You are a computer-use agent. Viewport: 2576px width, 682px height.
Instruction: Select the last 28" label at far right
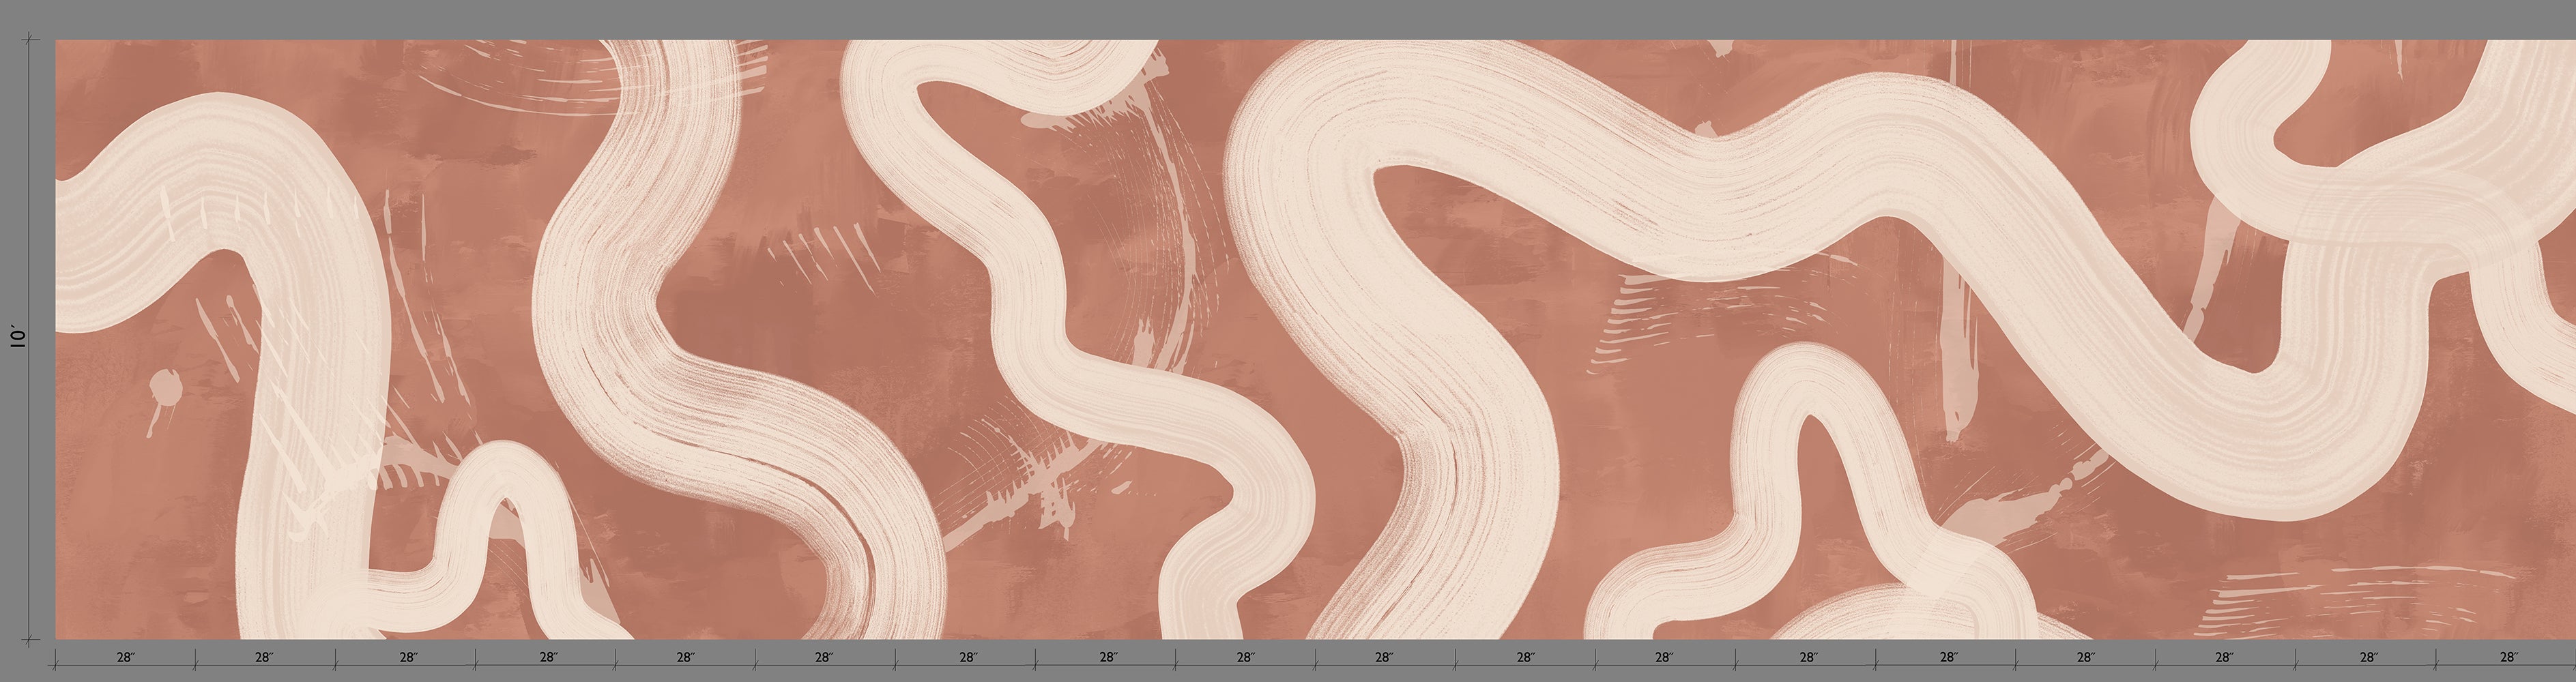click(2509, 658)
